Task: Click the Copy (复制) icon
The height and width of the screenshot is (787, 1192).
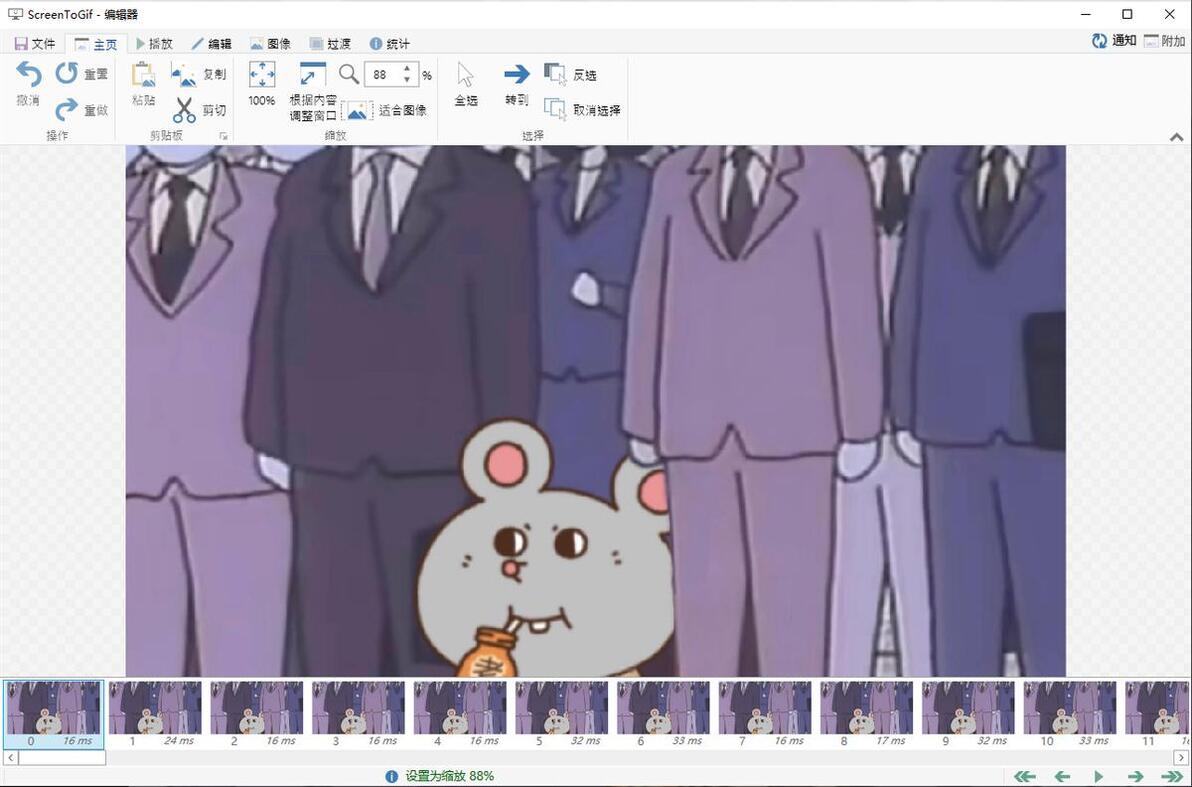Action: tap(183, 74)
